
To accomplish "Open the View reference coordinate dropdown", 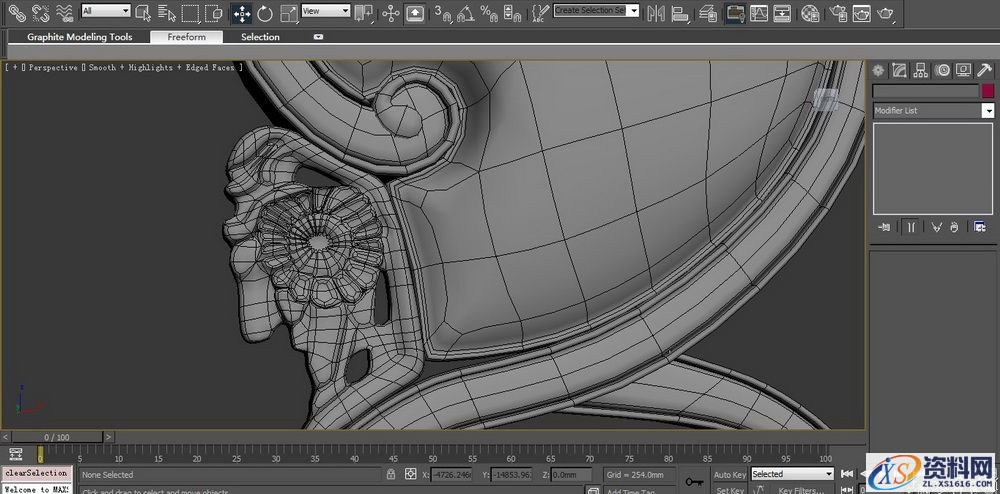I will pyautogui.click(x=326, y=11).
